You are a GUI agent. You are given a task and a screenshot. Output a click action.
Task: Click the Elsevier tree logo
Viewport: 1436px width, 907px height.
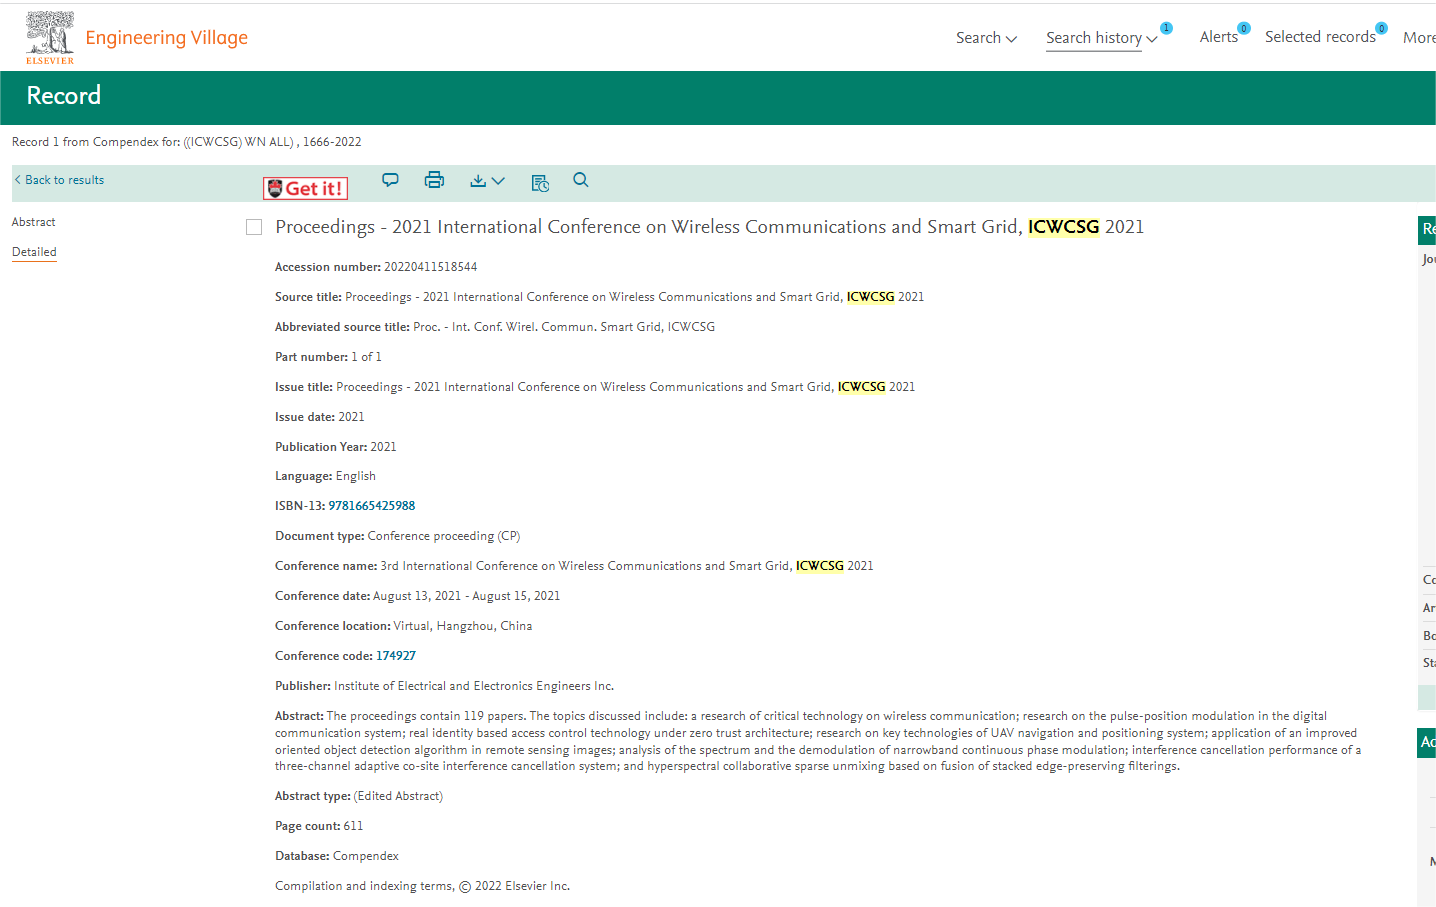pos(50,38)
